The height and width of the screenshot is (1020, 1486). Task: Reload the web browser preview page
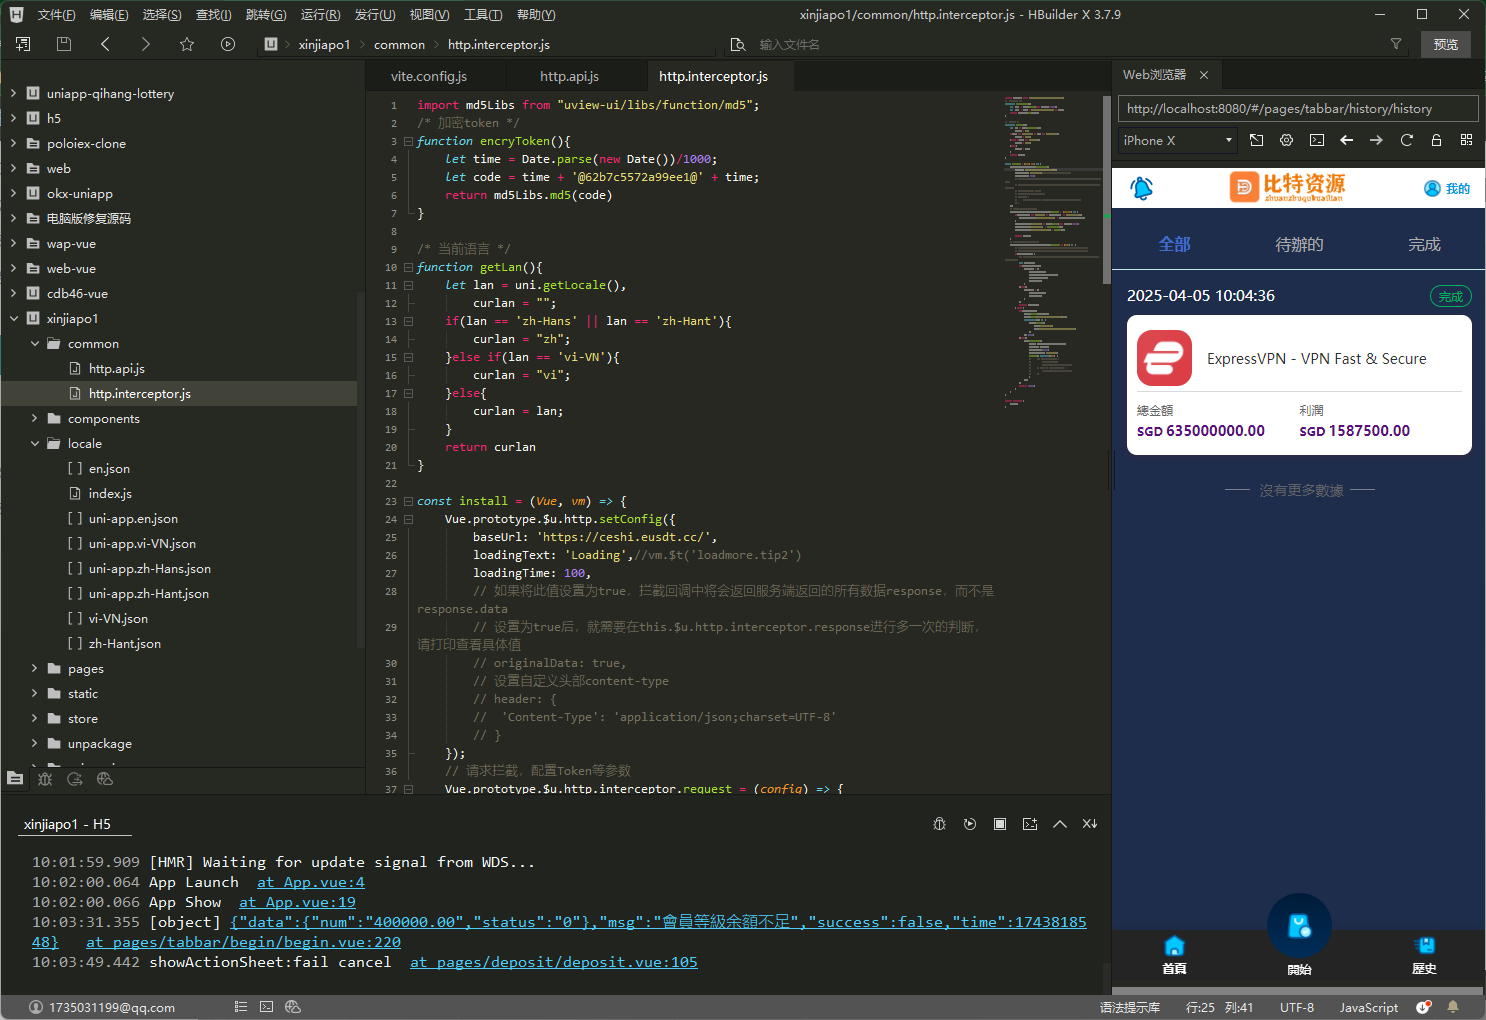(x=1407, y=140)
